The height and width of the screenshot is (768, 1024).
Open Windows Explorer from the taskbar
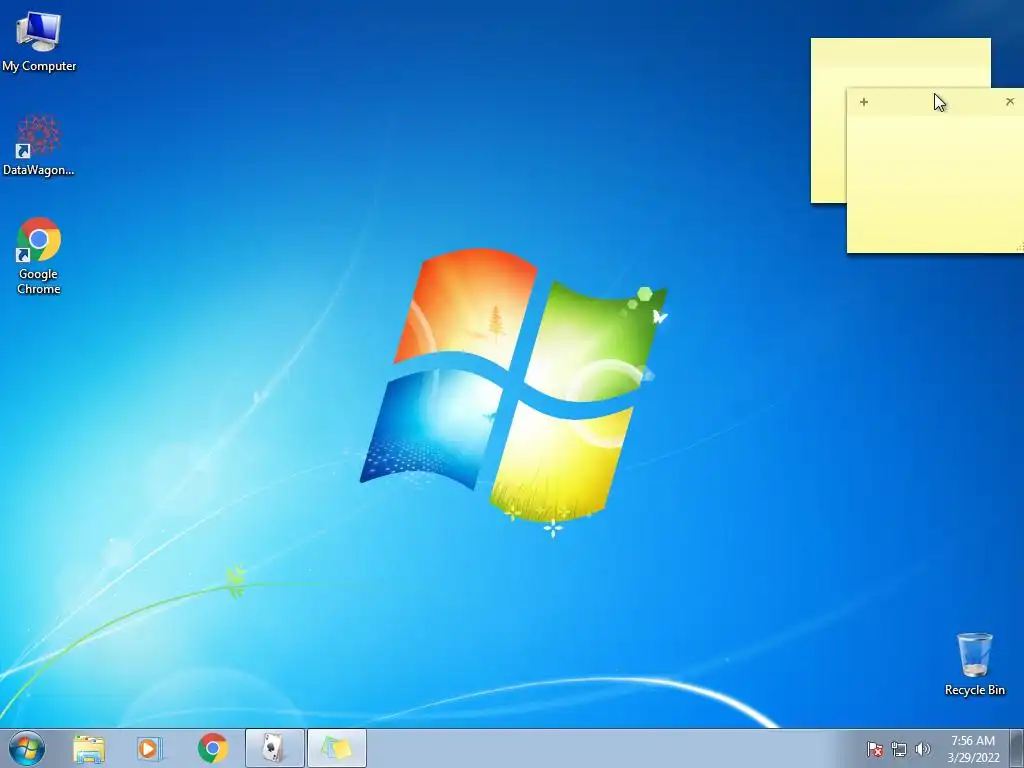coord(89,749)
